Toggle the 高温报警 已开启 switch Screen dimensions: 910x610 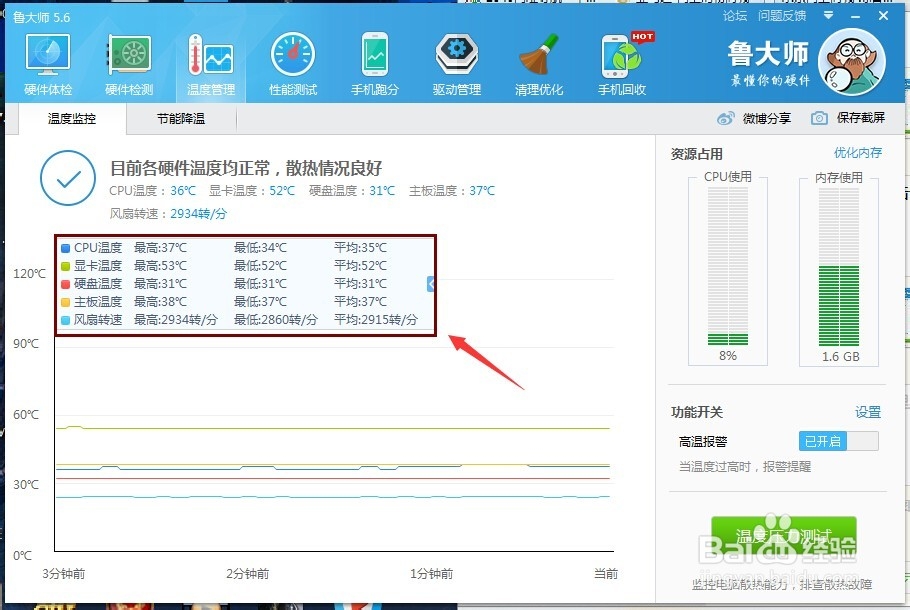coord(839,441)
